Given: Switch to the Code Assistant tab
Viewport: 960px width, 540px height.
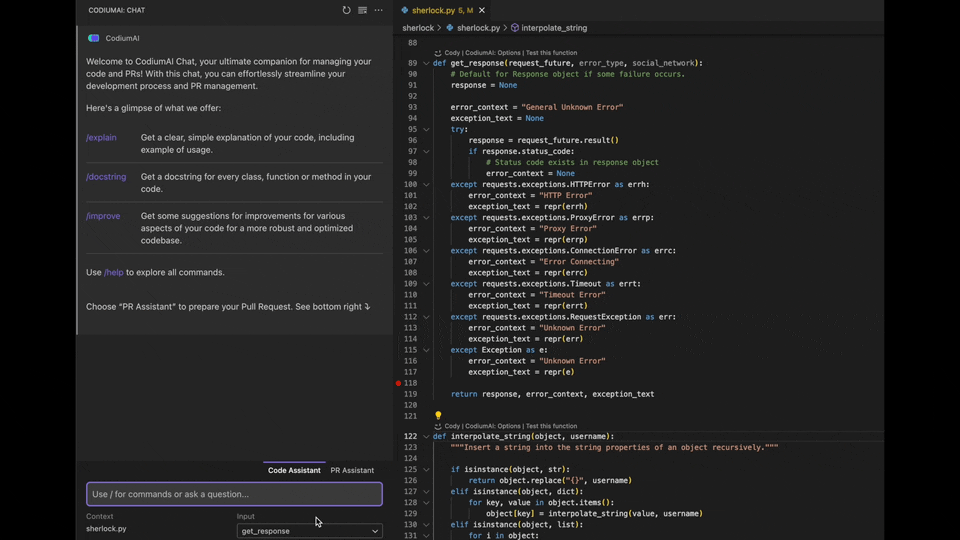Looking at the screenshot, I should click(x=294, y=470).
